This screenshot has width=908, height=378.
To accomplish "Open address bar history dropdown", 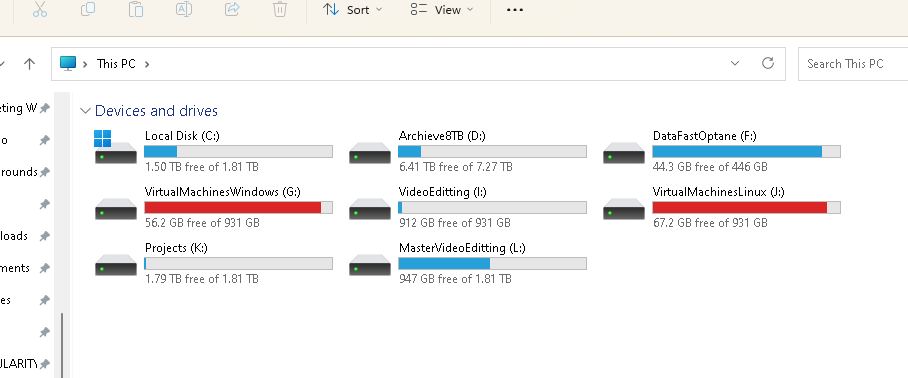I will (x=735, y=64).
